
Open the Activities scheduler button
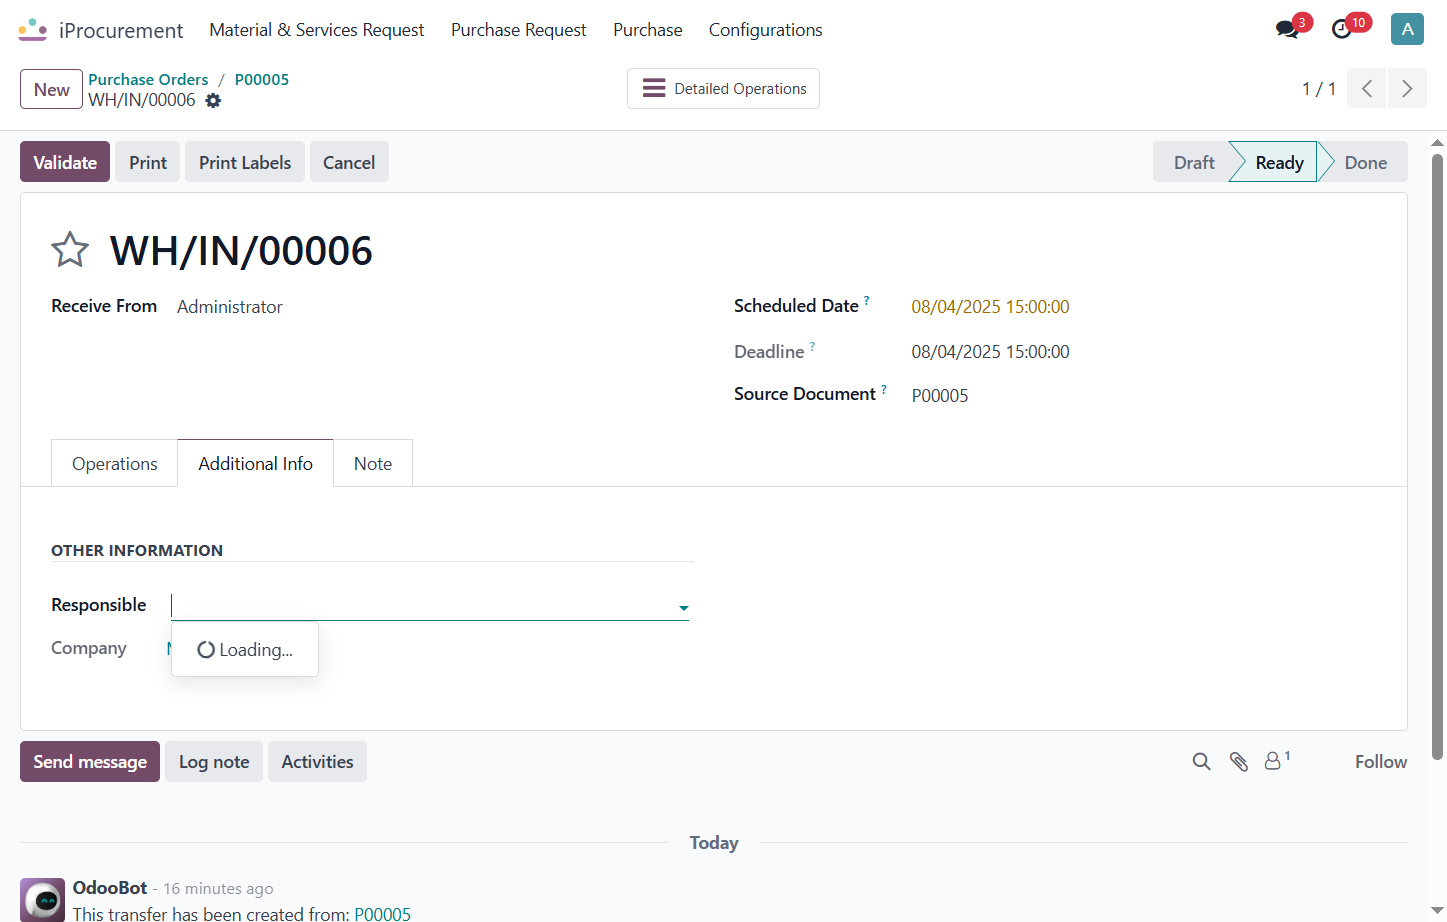tap(318, 762)
